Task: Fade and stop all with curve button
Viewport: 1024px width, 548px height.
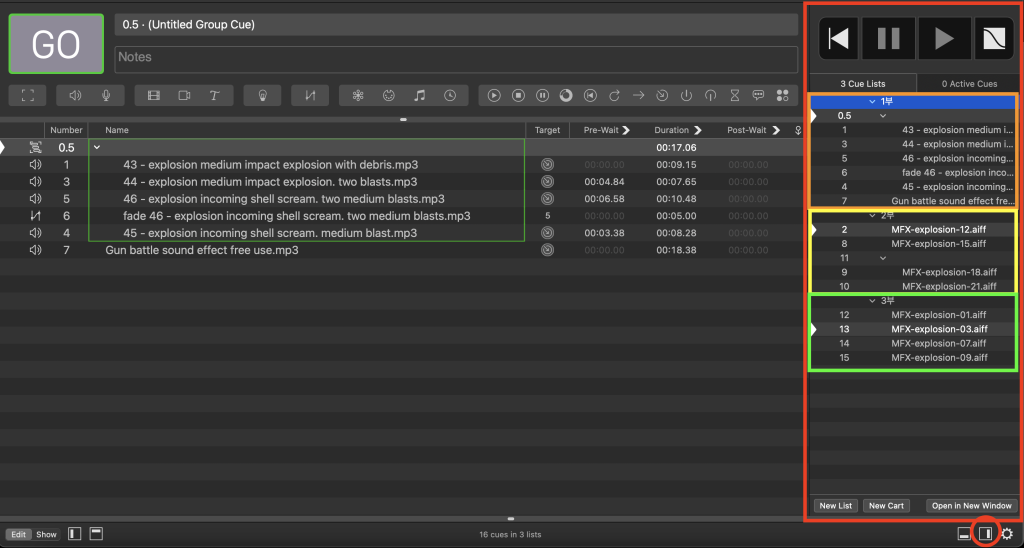Action: pyautogui.click(x=994, y=39)
